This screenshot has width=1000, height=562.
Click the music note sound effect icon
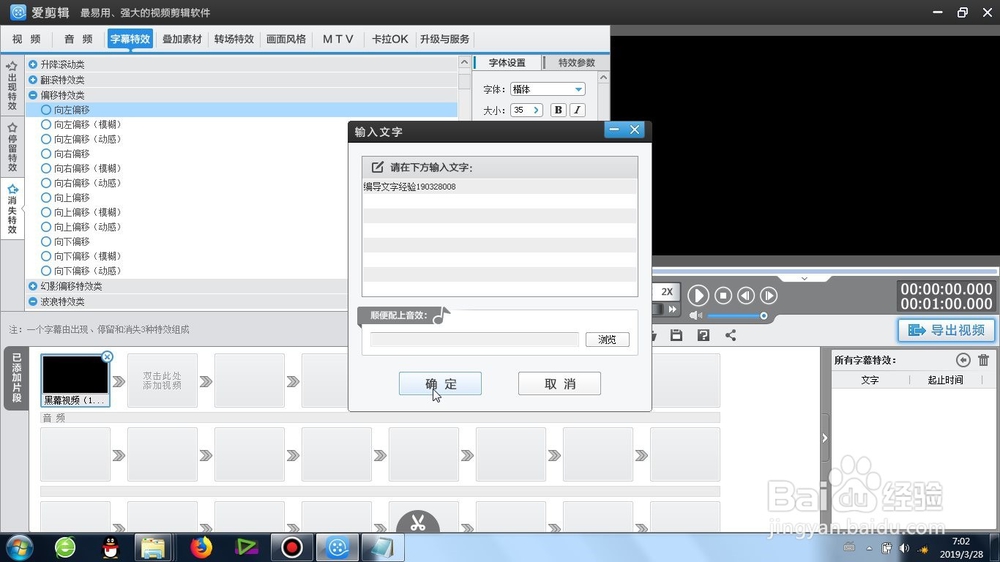(441, 314)
